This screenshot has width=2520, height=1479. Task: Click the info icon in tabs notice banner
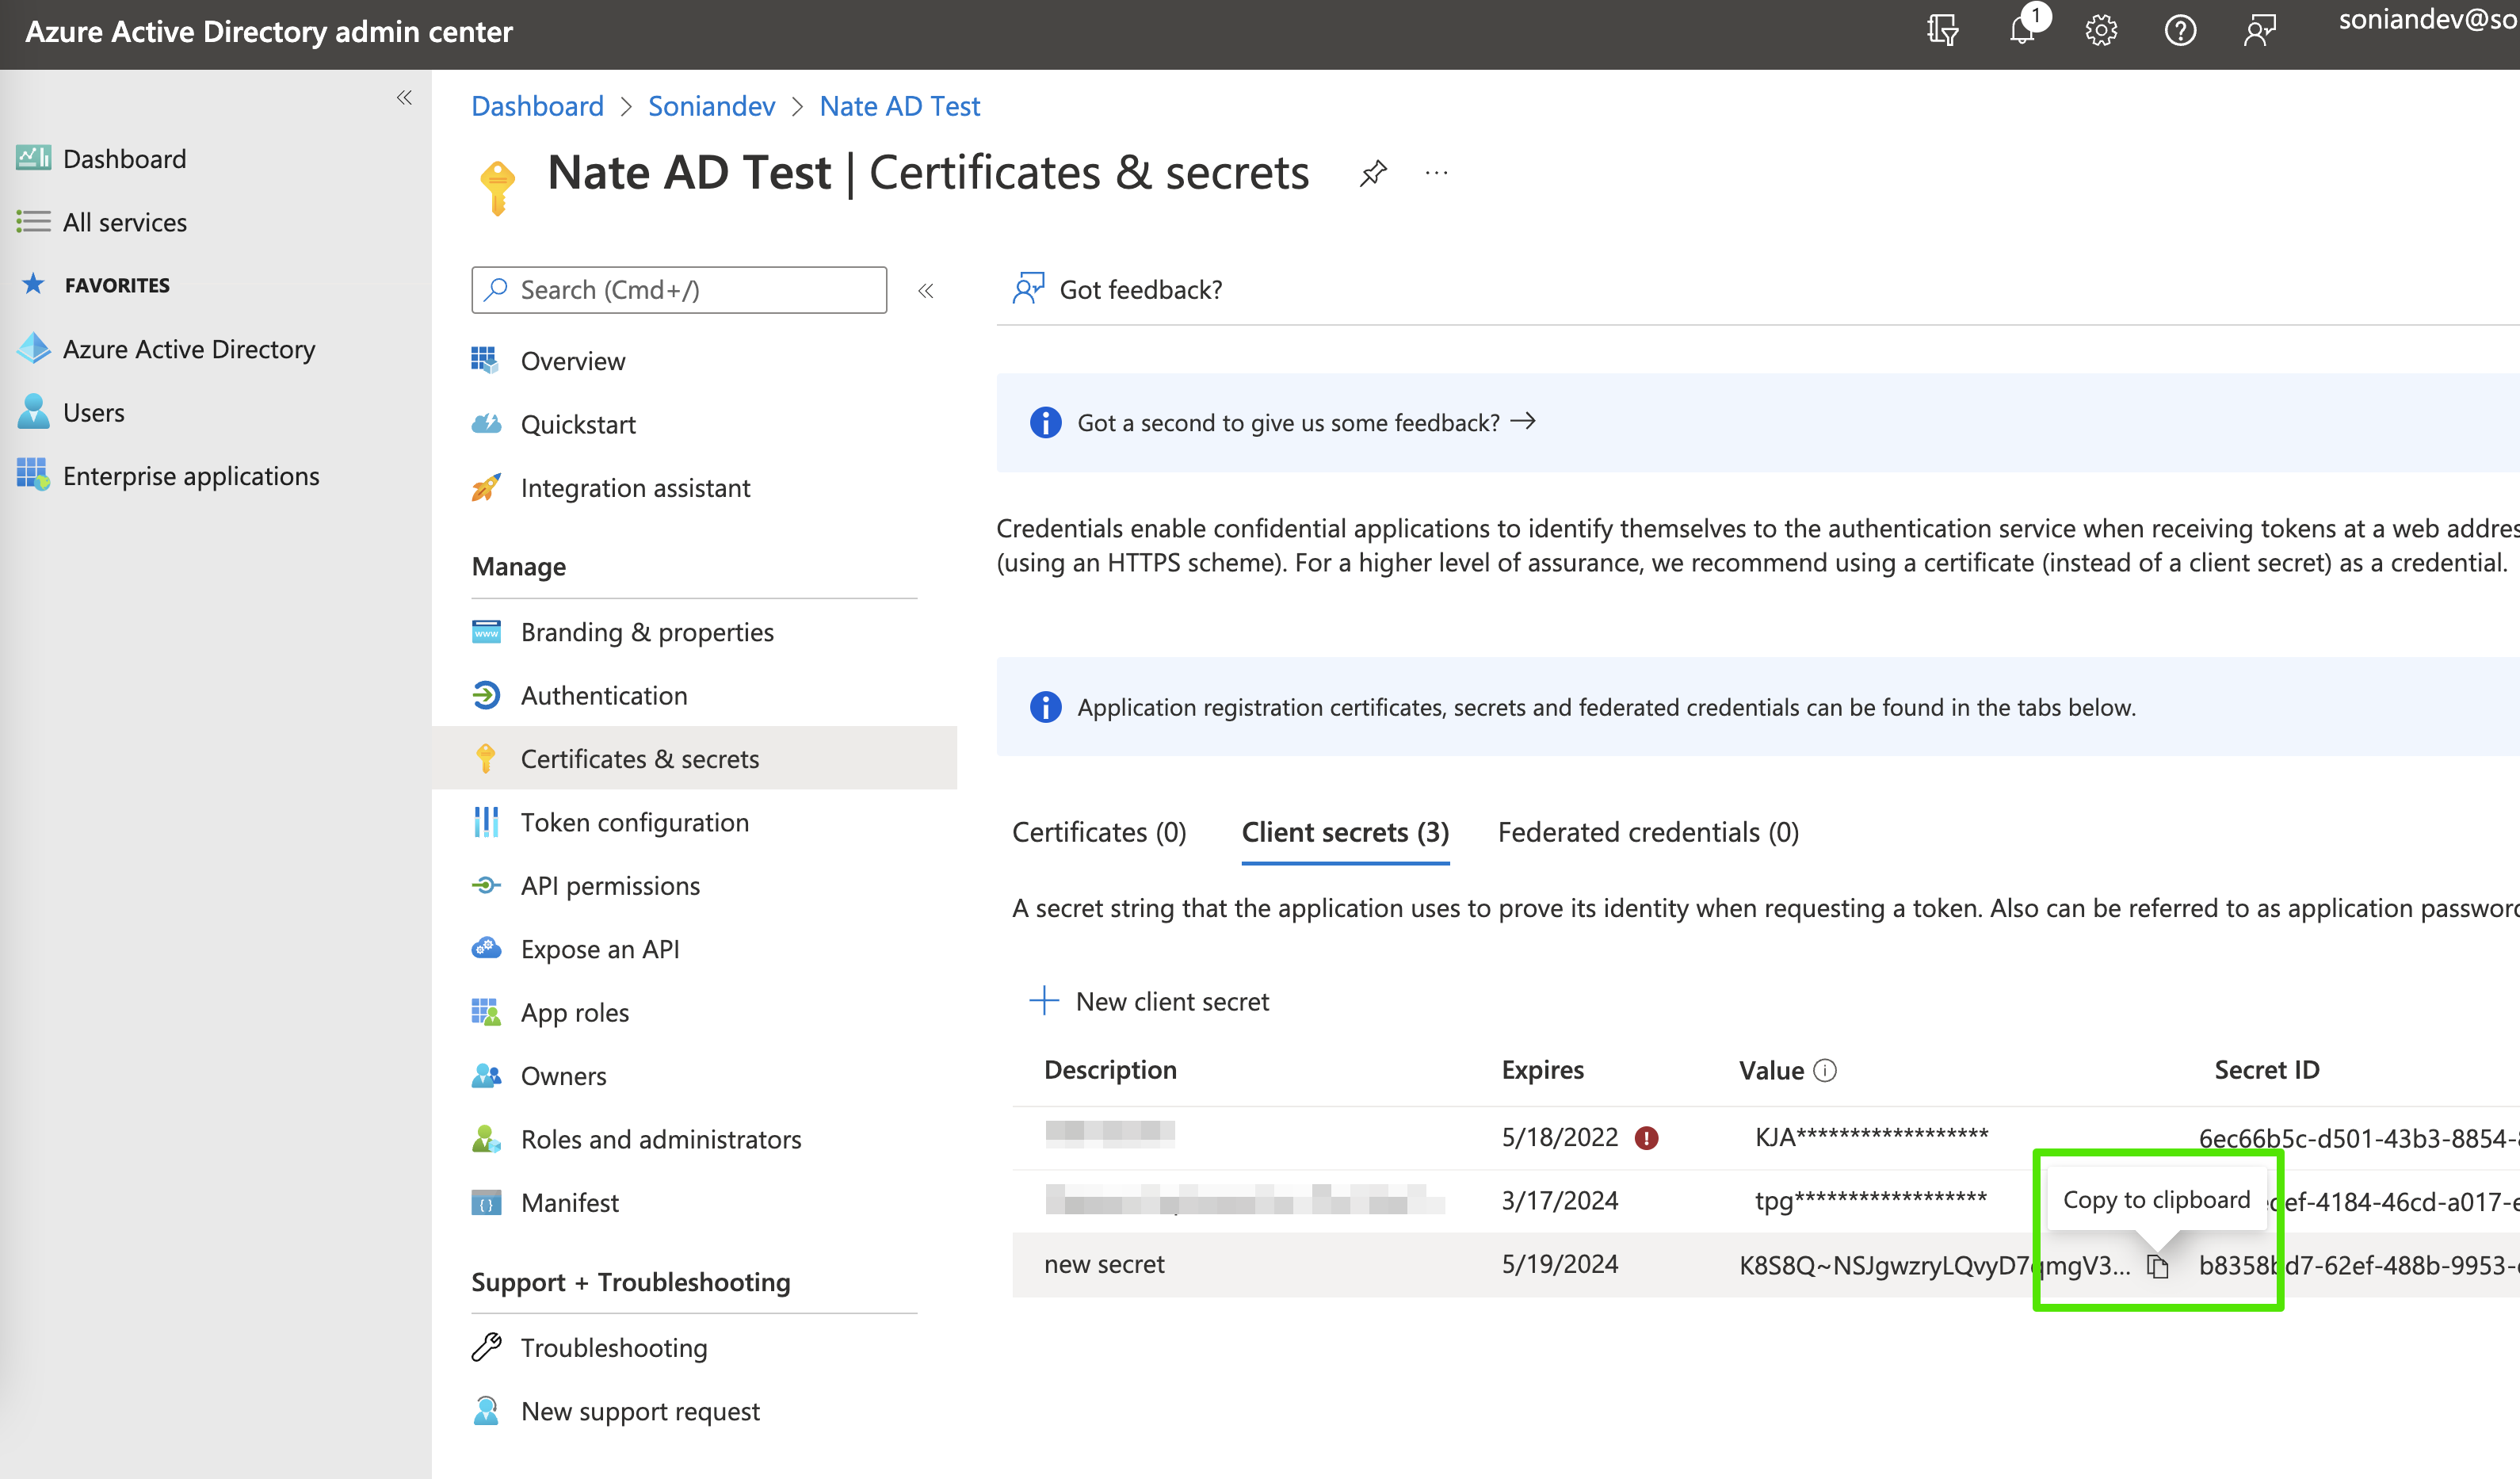[x=1045, y=707]
